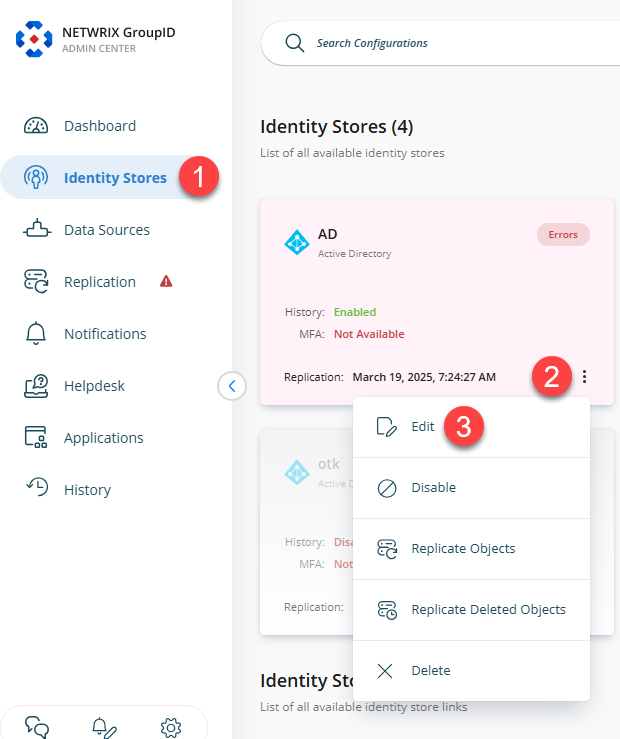Click the Data Sources icon
This screenshot has height=739, width=620.
click(x=37, y=229)
